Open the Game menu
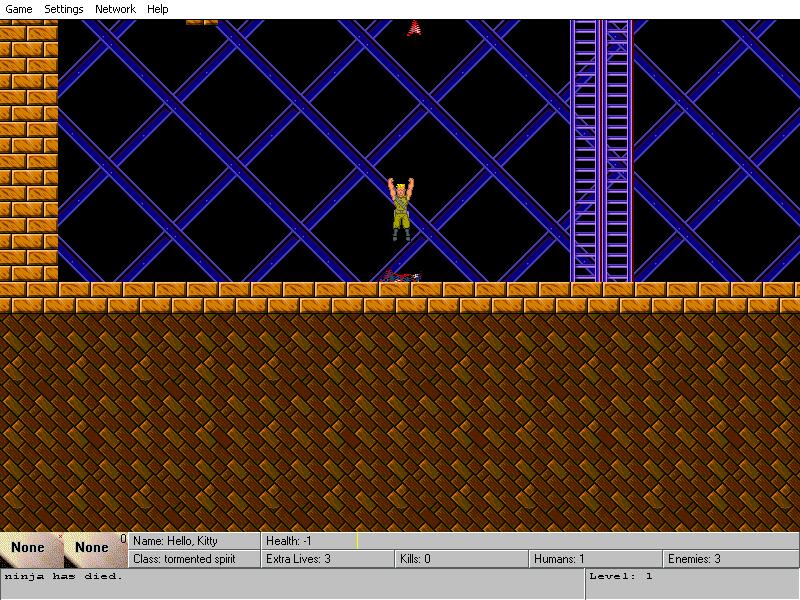 (19, 9)
